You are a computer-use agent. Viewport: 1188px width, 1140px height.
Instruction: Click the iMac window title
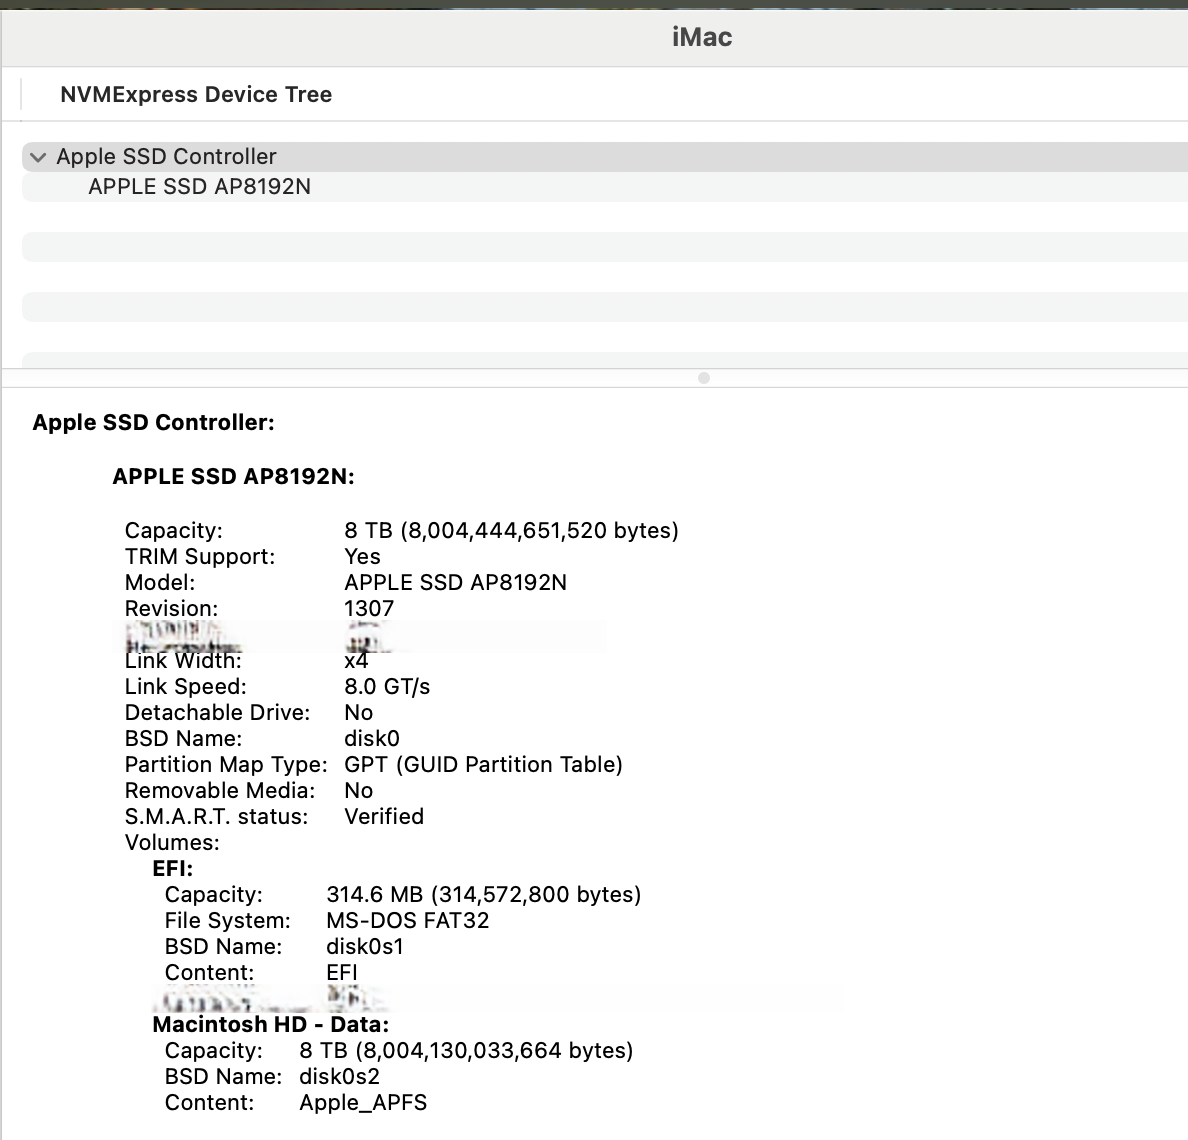click(702, 37)
